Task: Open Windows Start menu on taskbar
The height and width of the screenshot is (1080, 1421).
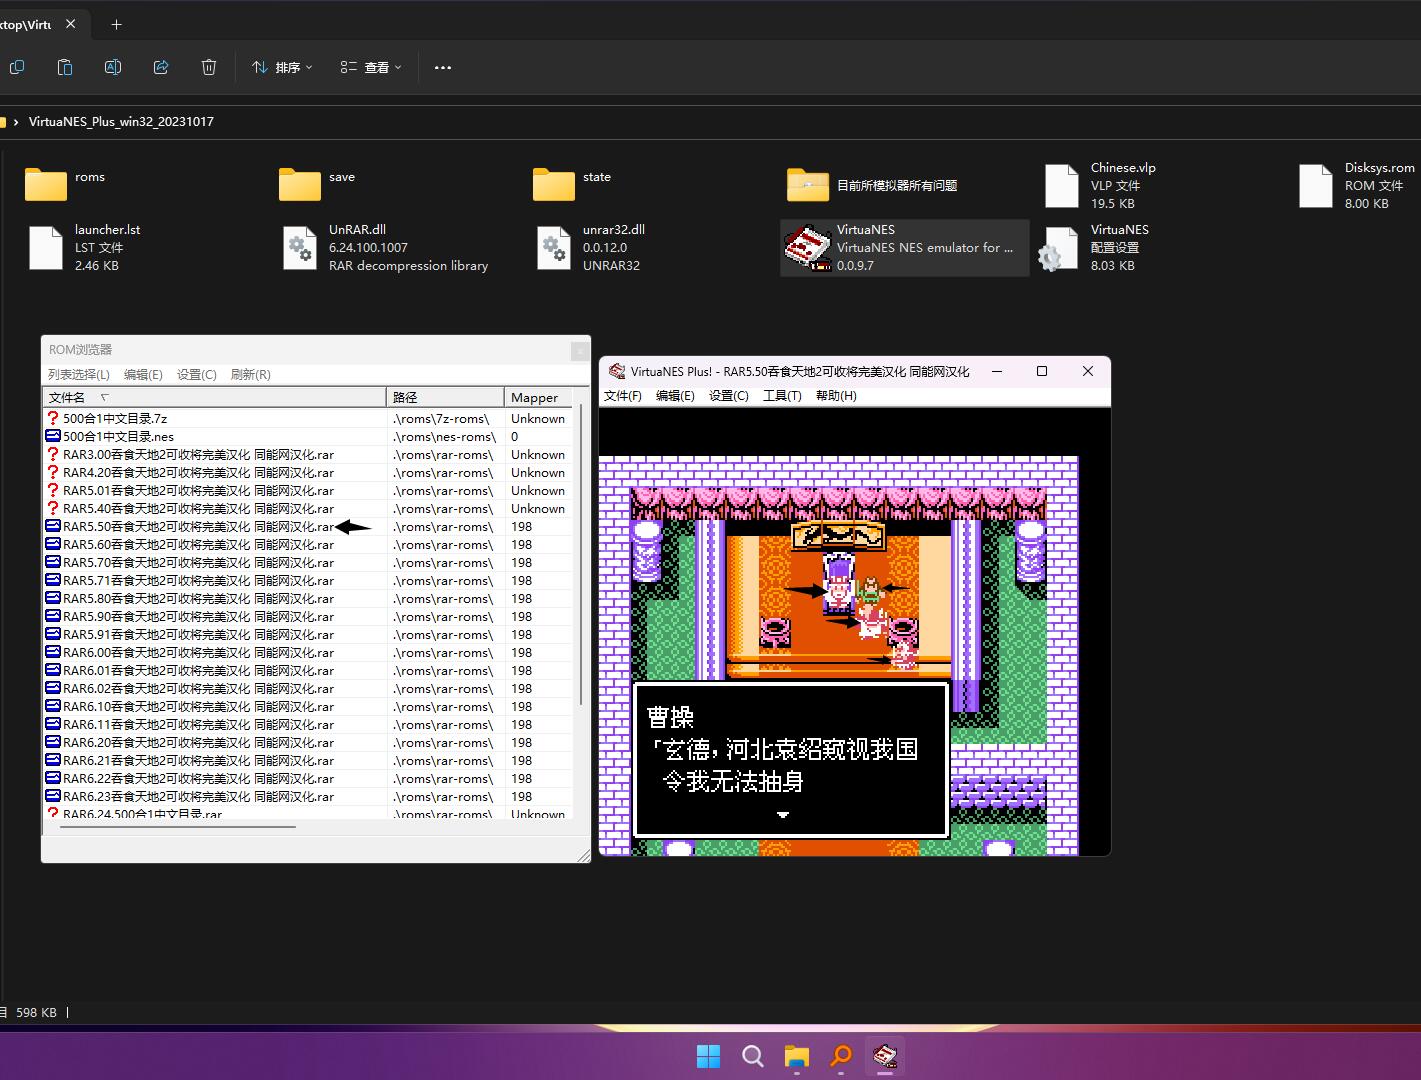Action: point(708,1056)
